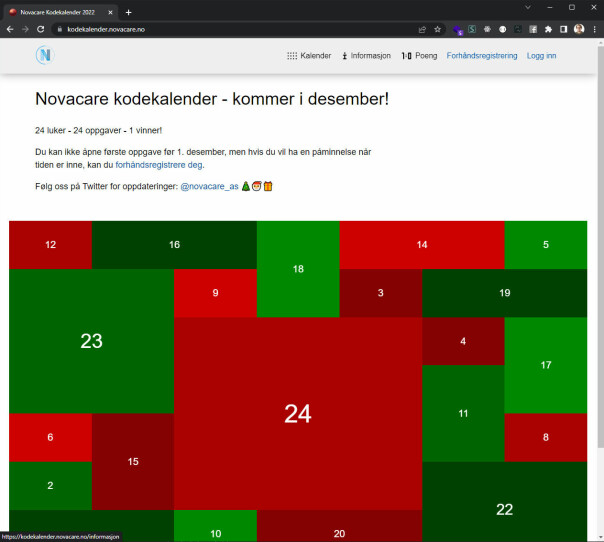Click the lock icon in address bar
Screen dimensions: 604x542
60,29
